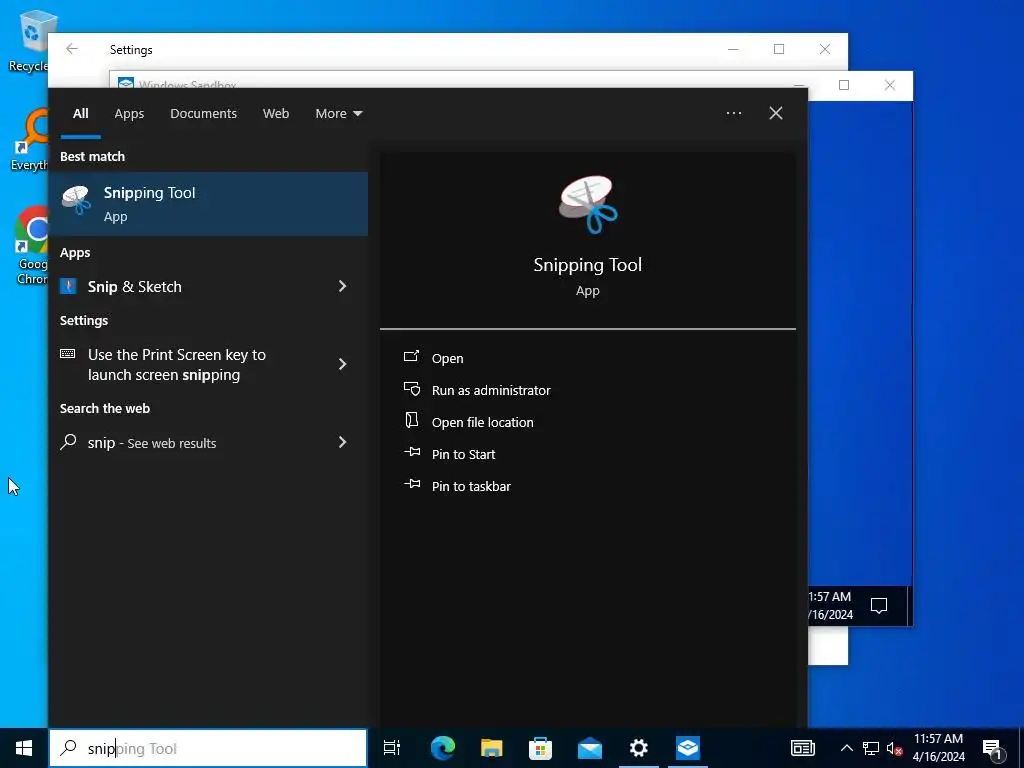Click the Pin to taskbar pin icon
Viewport: 1024px width, 768px height.
tap(412, 484)
